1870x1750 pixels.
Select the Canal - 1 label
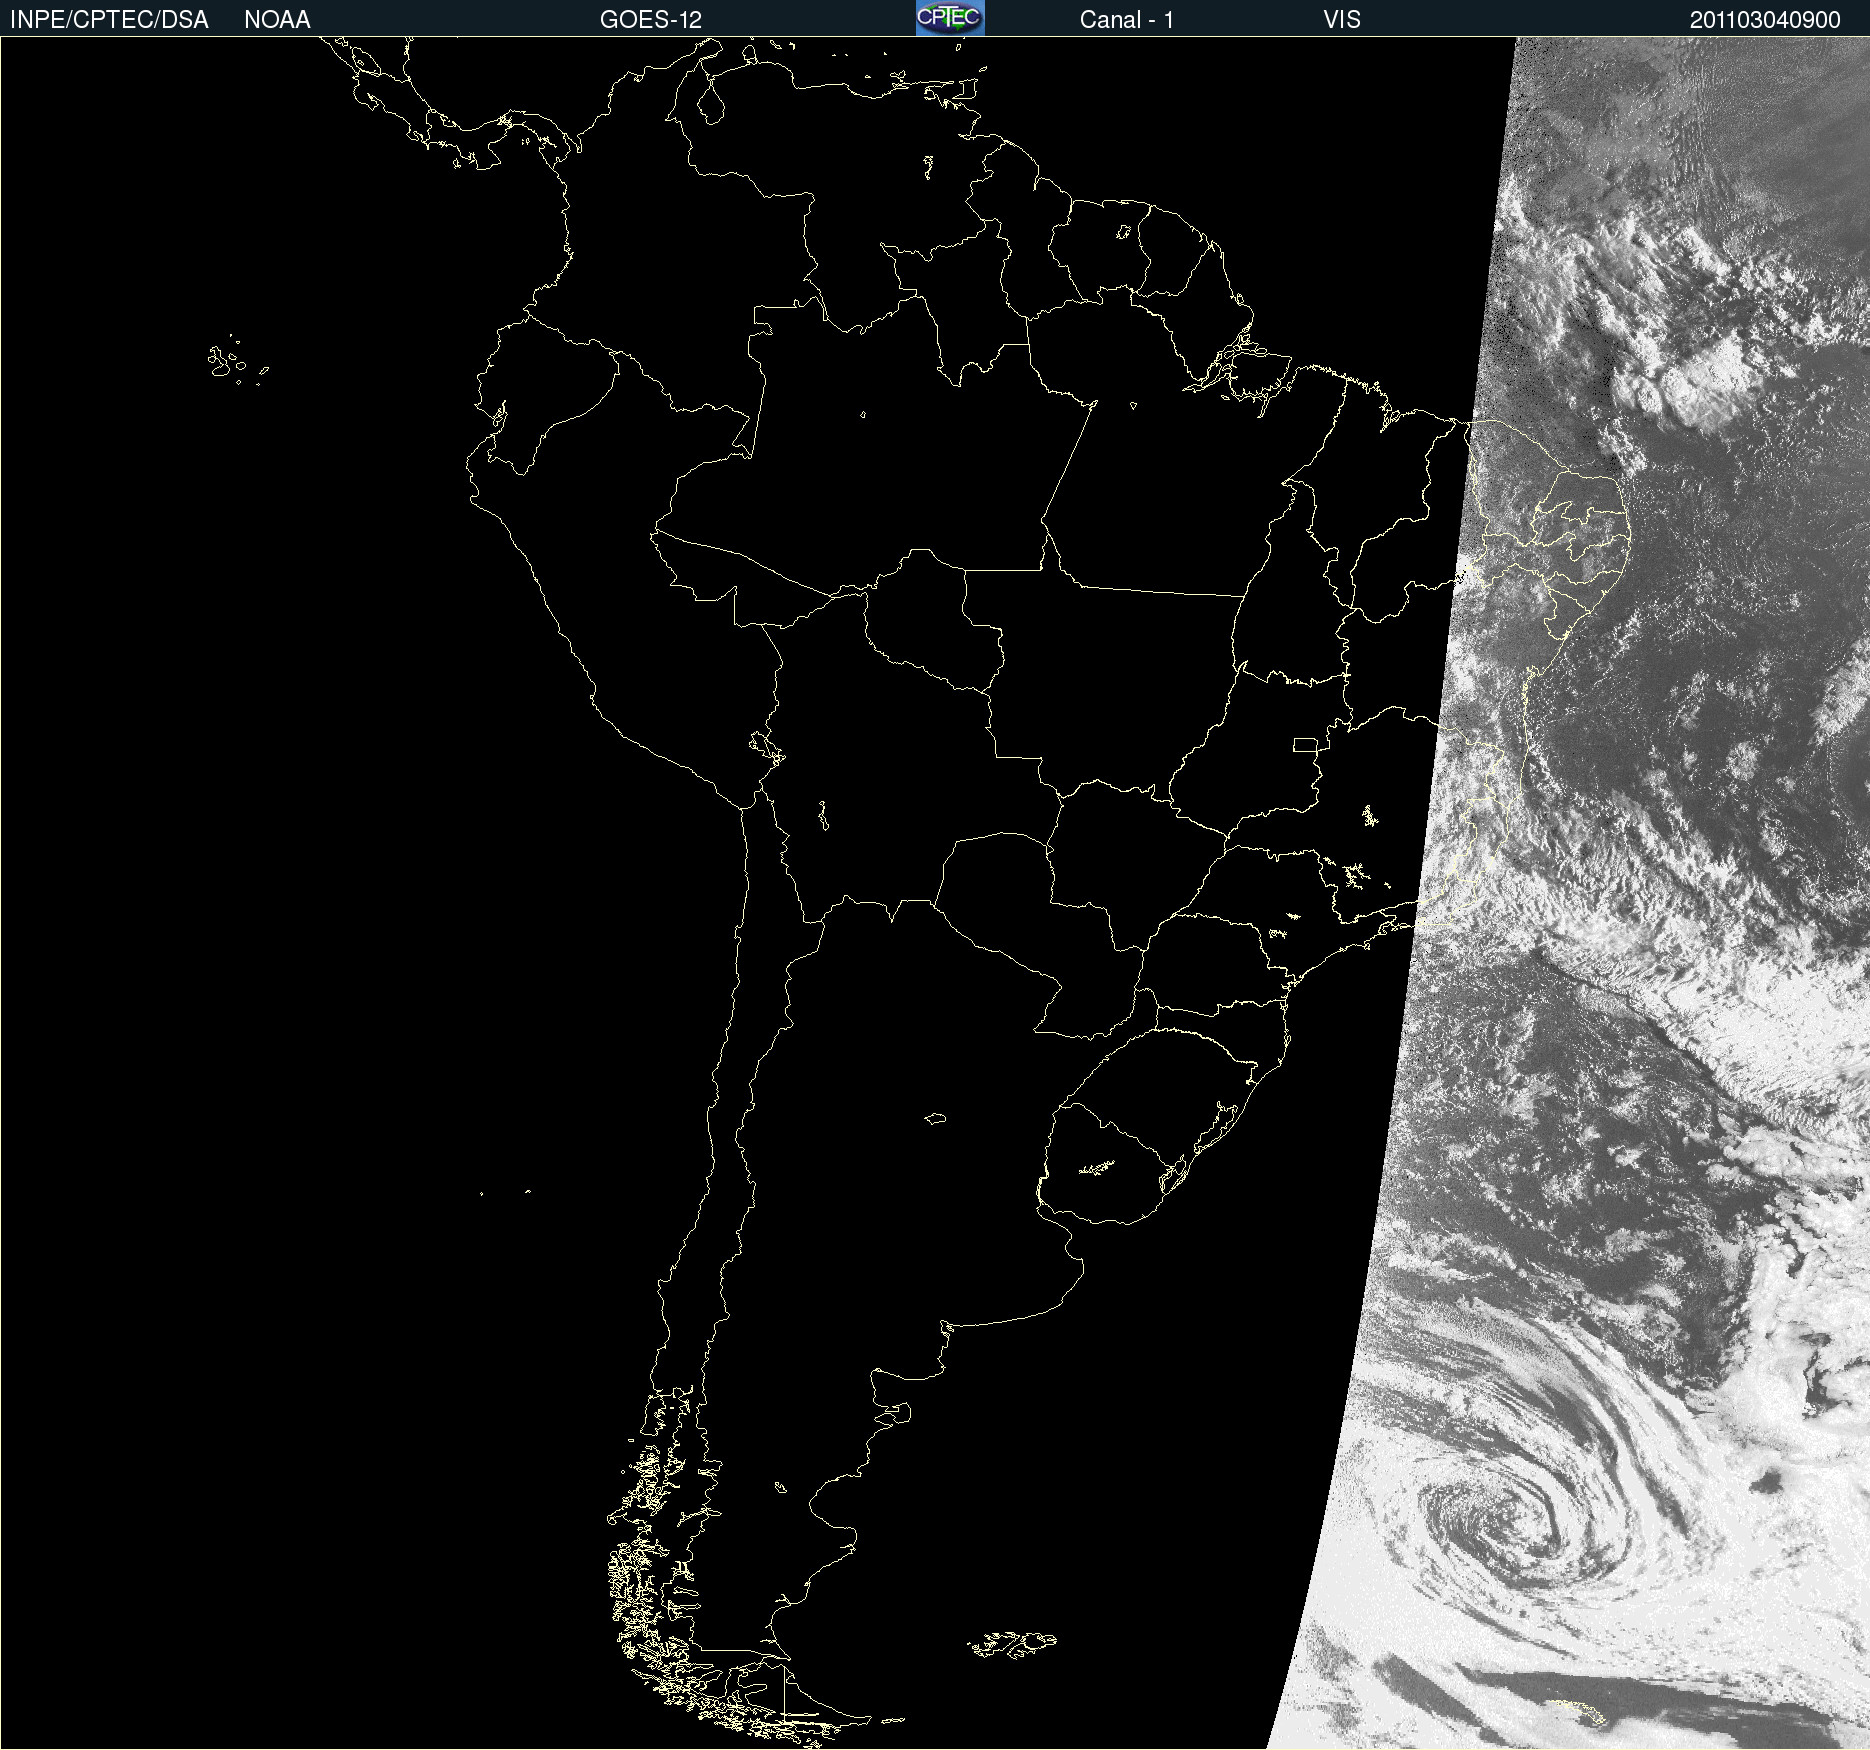point(1127,20)
